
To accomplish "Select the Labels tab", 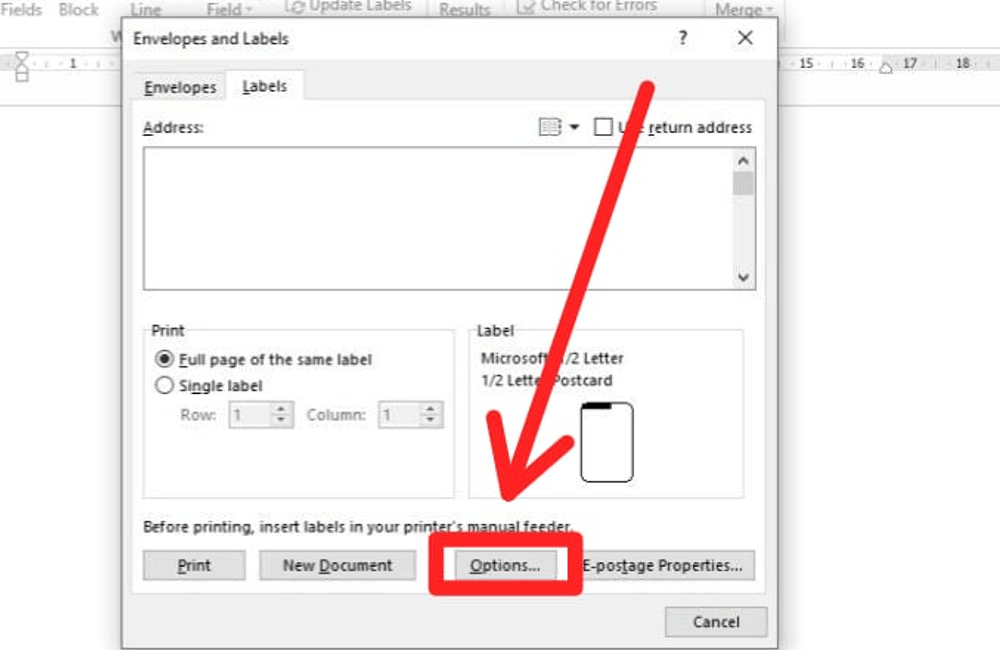I will [x=263, y=87].
